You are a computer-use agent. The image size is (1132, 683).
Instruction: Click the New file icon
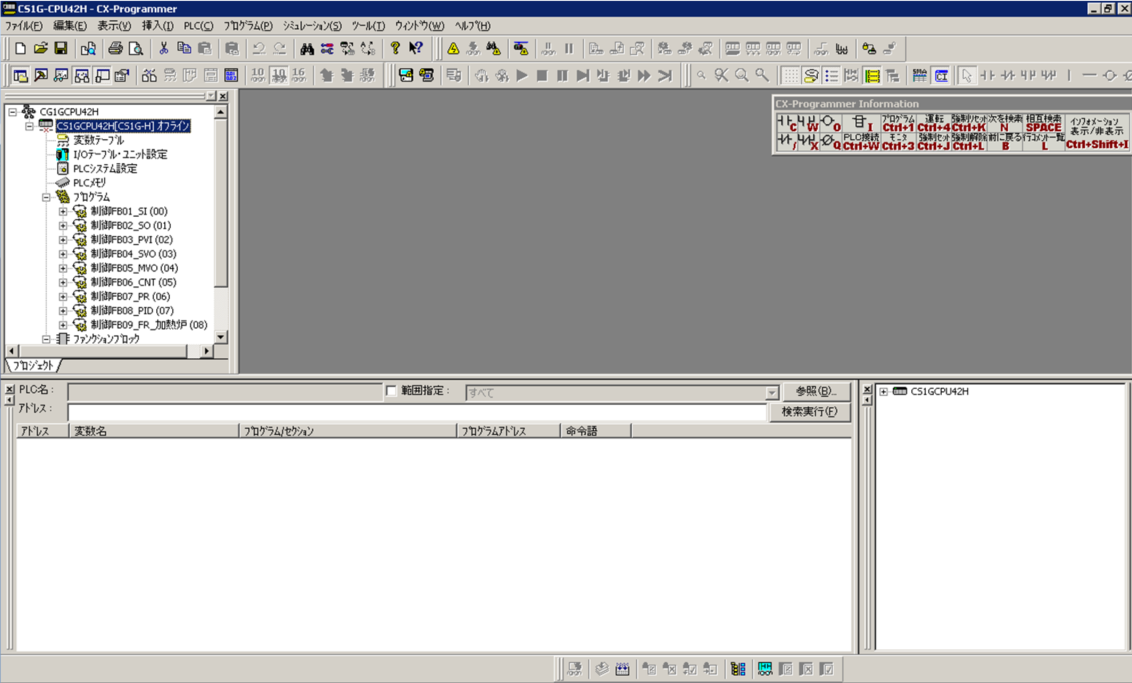coord(20,48)
